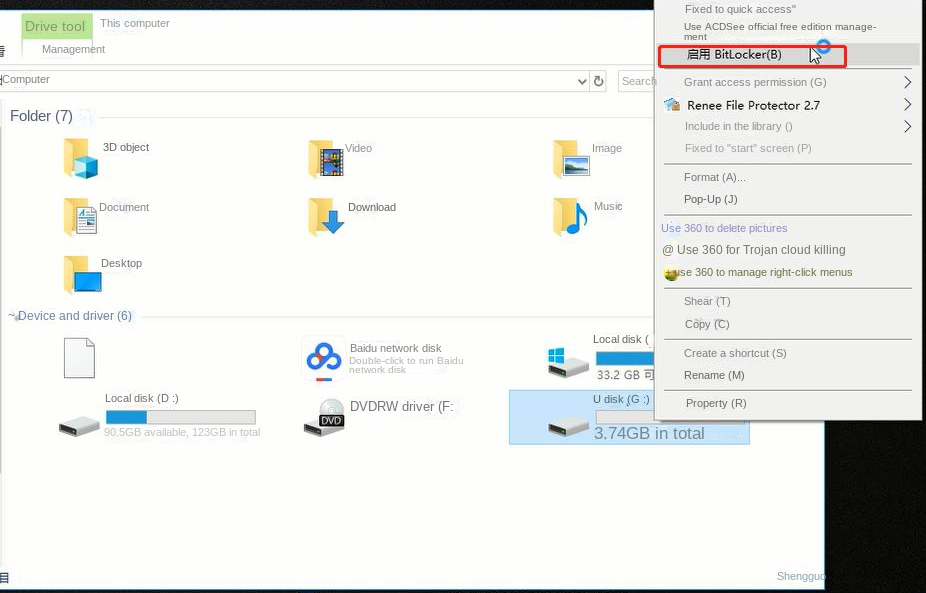Click the 360 icon beside right-click menu option
Image resolution: width=926 pixels, height=593 pixels.
point(673,272)
